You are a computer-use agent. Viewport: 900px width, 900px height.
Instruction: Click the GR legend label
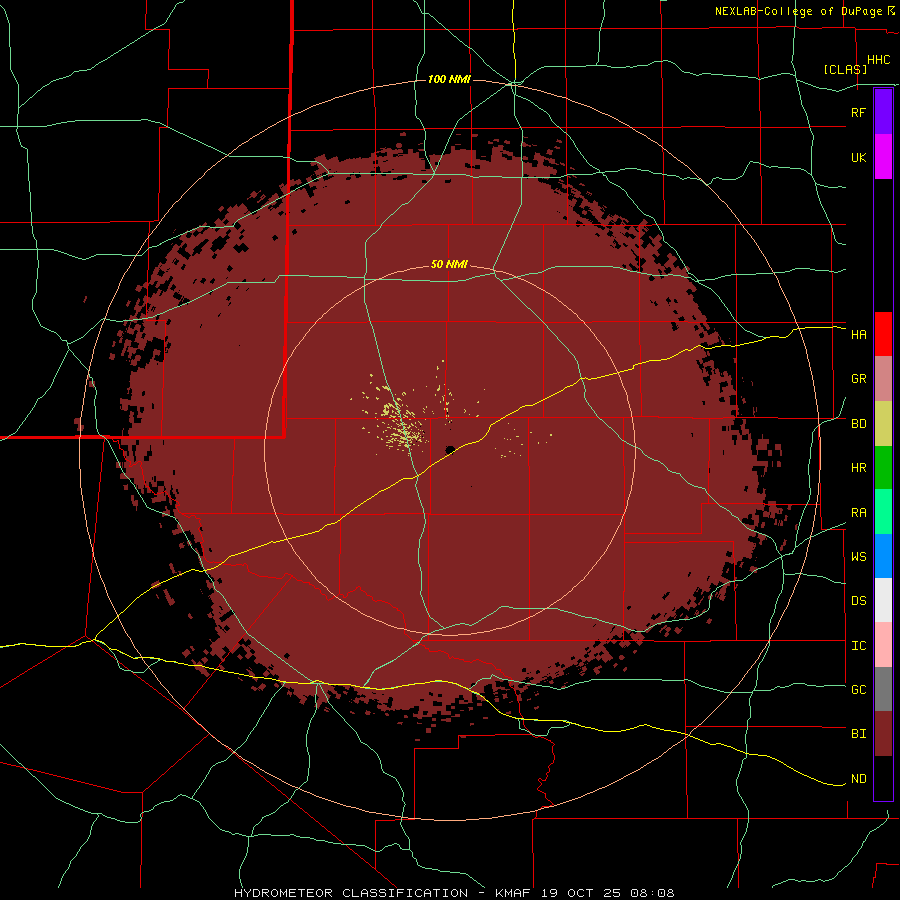[858, 379]
